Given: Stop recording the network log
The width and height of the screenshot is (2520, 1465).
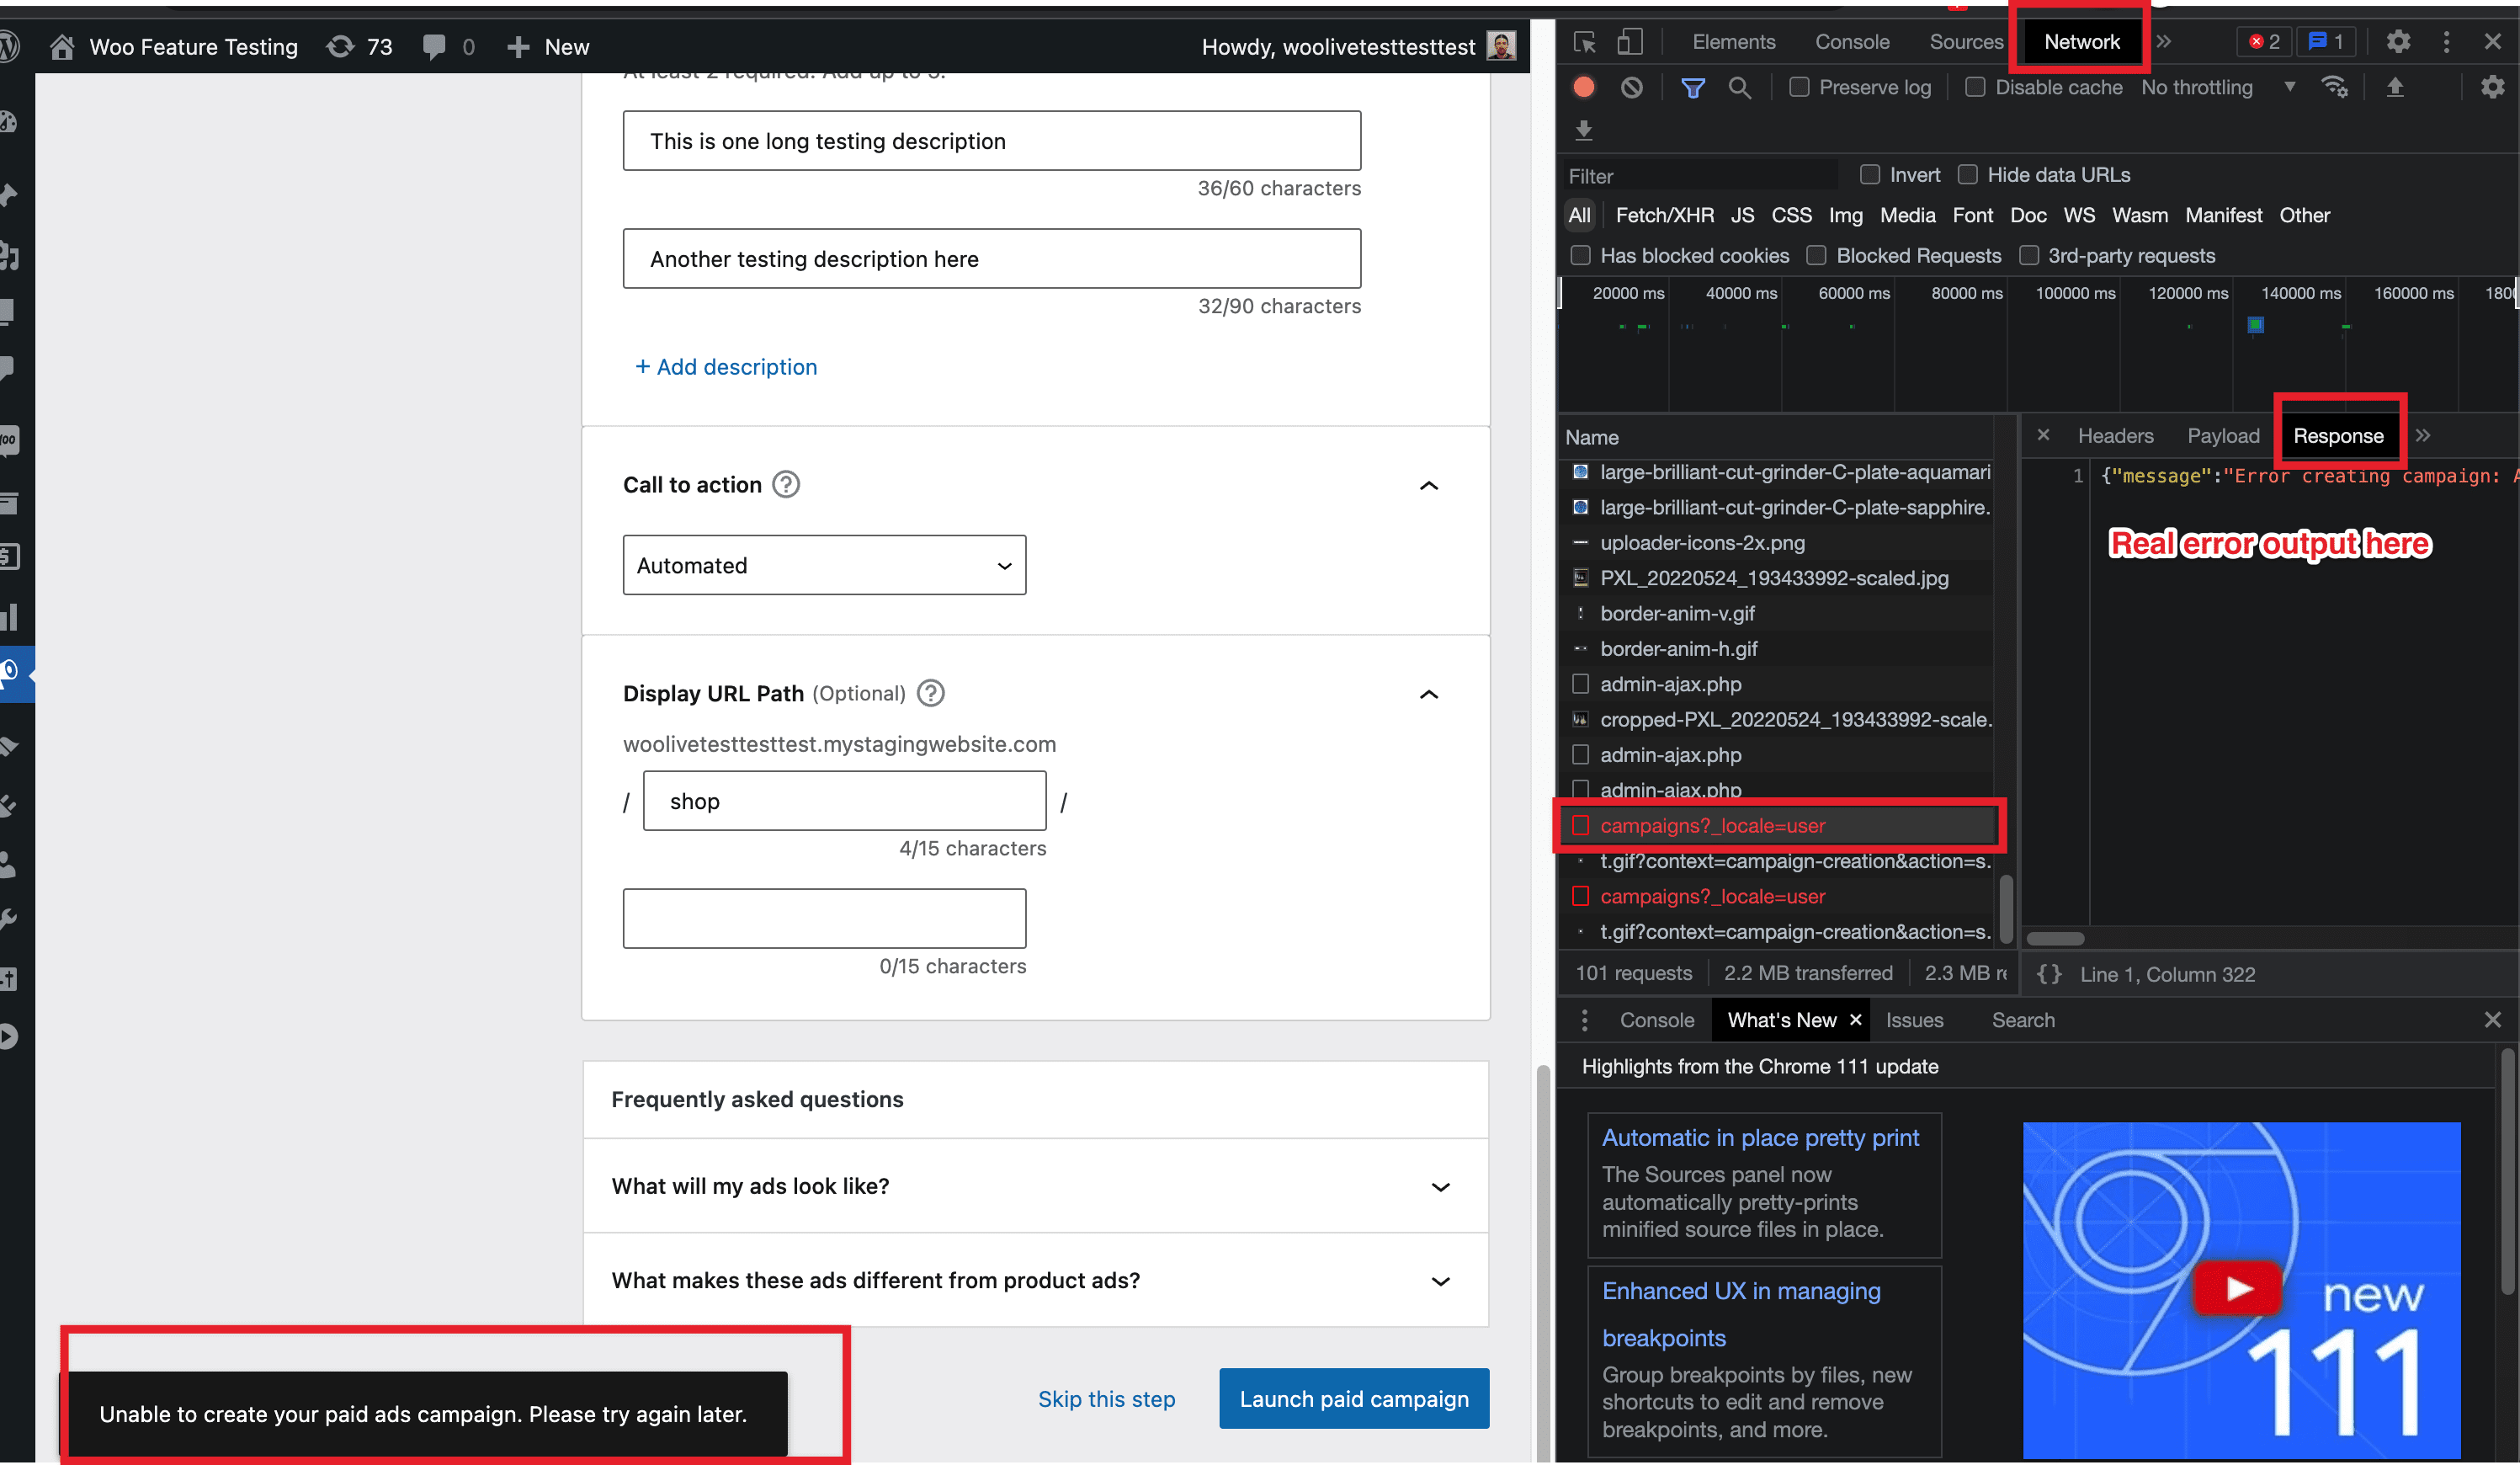Looking at the screenshot, I should tap(1584, 87).
